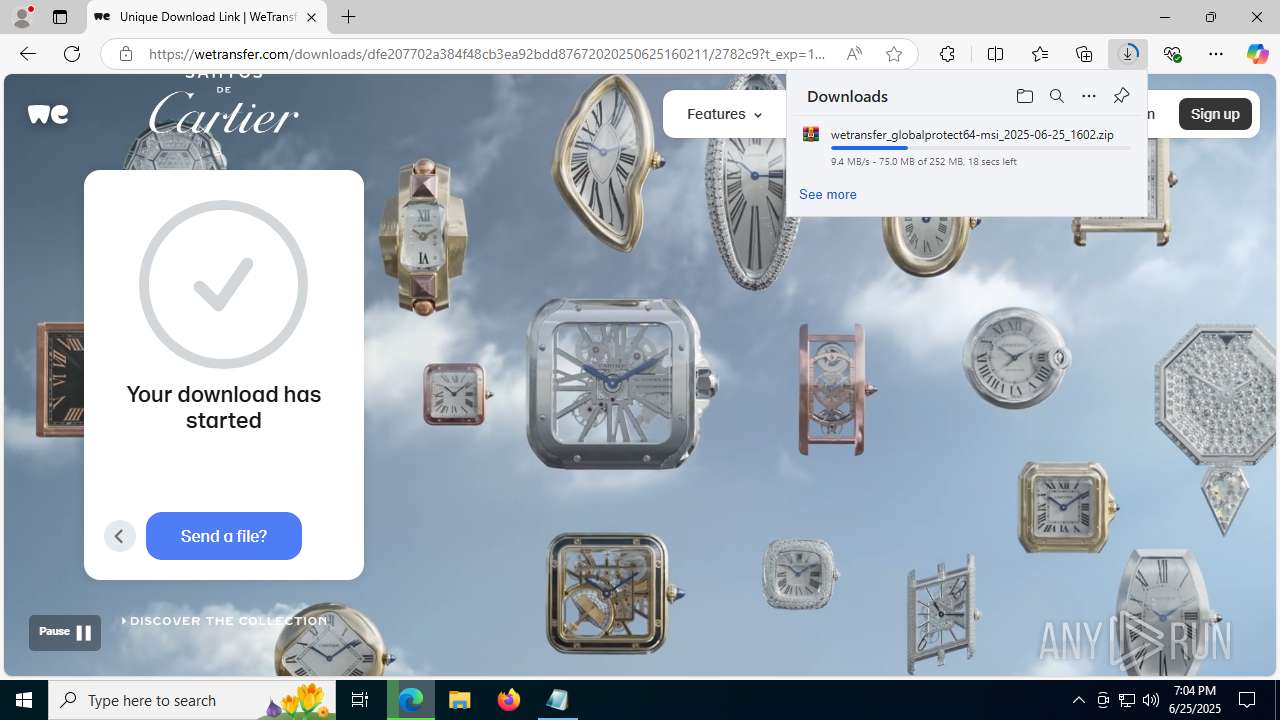Click the browser Back arrow

coord(28,54)
